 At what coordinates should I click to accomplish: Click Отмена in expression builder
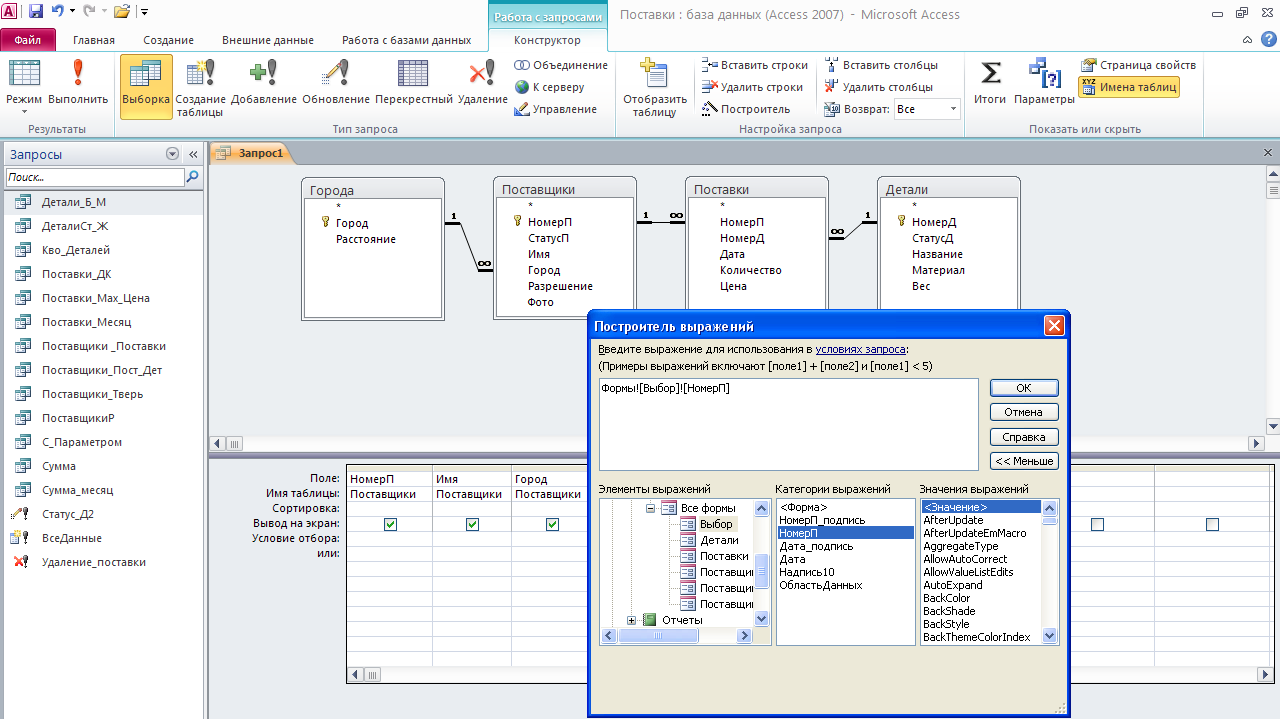[1024, 412]
